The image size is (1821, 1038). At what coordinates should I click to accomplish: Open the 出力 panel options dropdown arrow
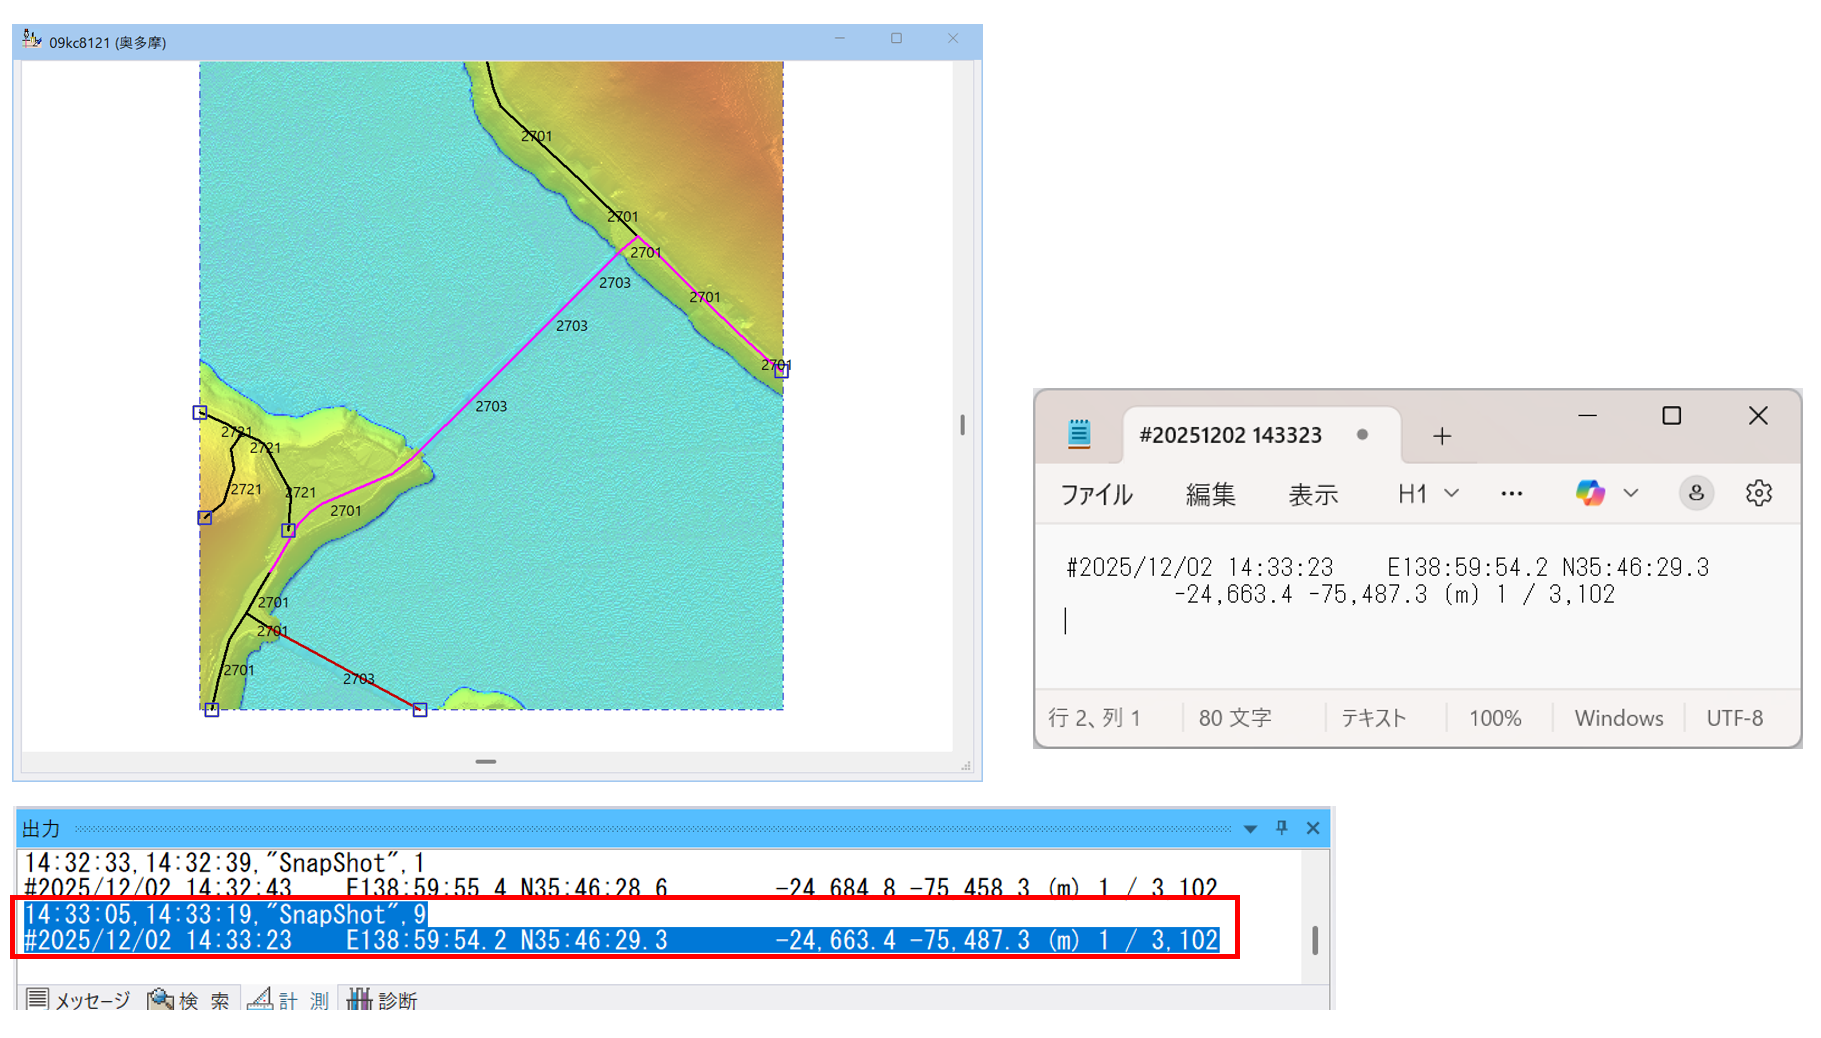tap(1250, 829)
